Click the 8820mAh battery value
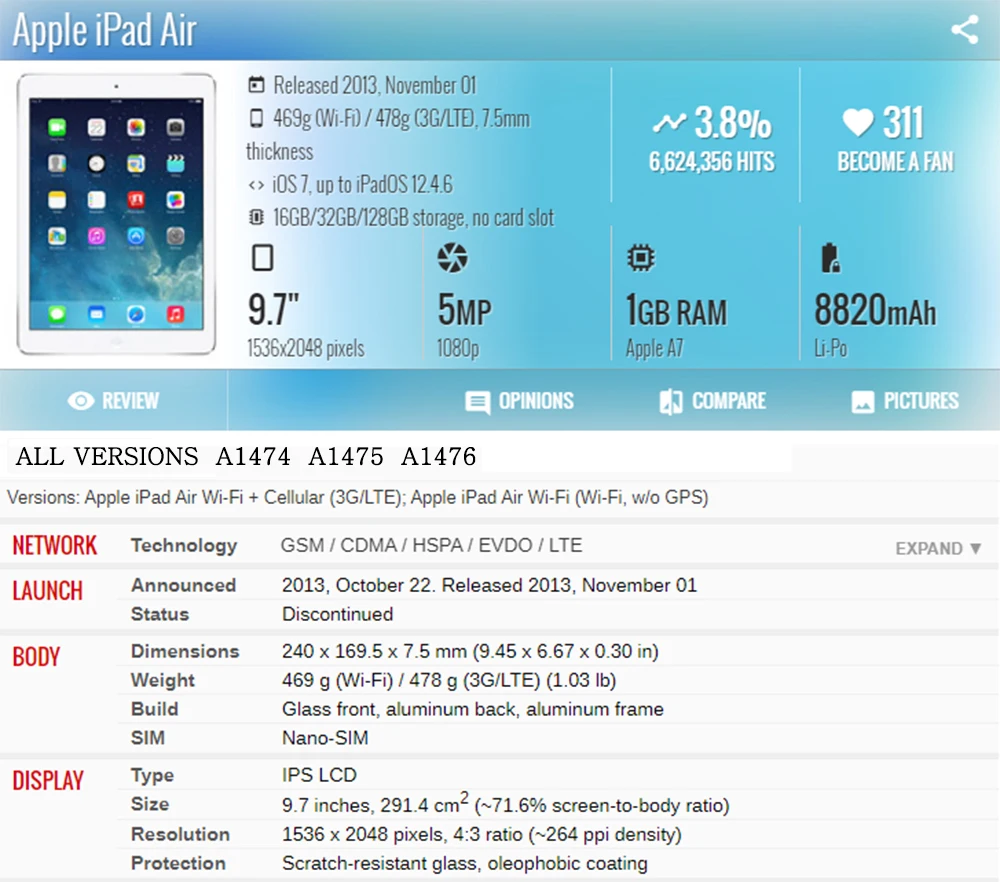The image size is (1000, 882). 875,310
